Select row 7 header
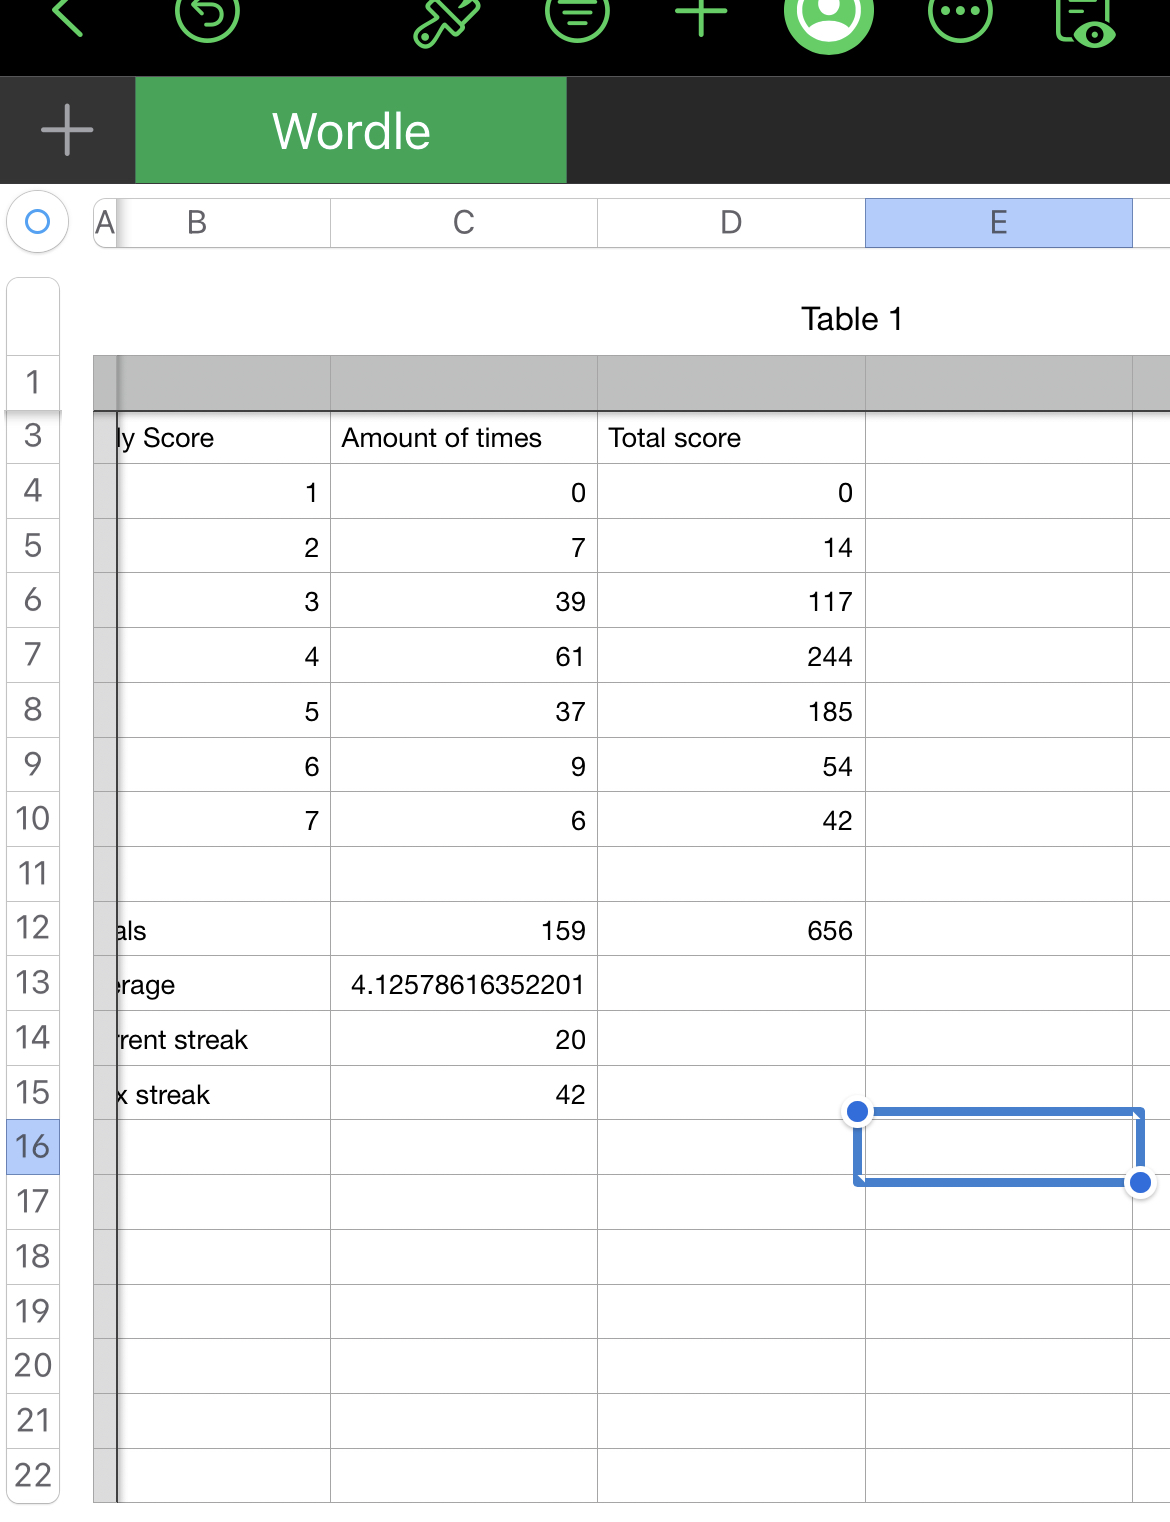Image resolution: width=1170 pixels, height=1522 pixels. (x=33, y=655)
